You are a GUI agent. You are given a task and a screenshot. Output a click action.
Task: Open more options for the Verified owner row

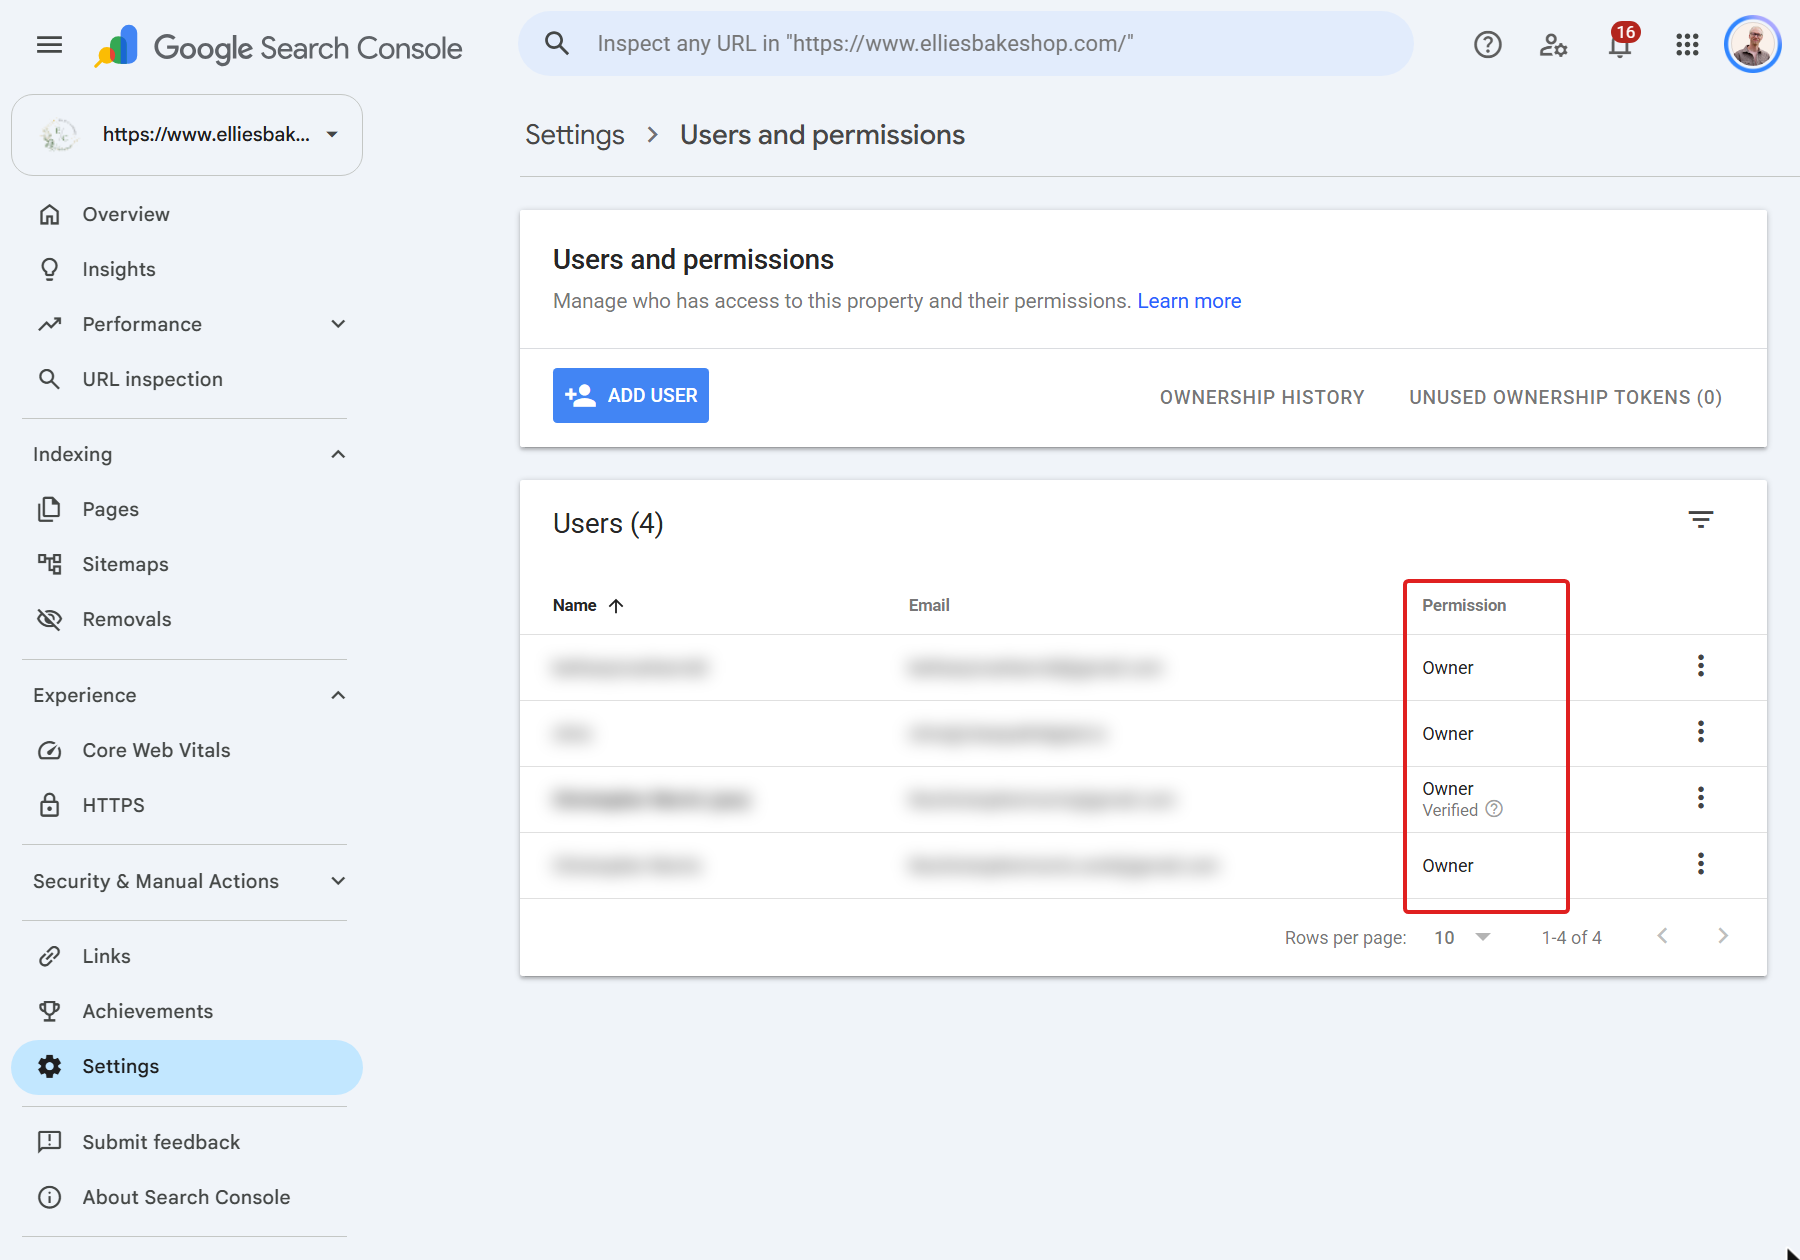[1700, 798]
